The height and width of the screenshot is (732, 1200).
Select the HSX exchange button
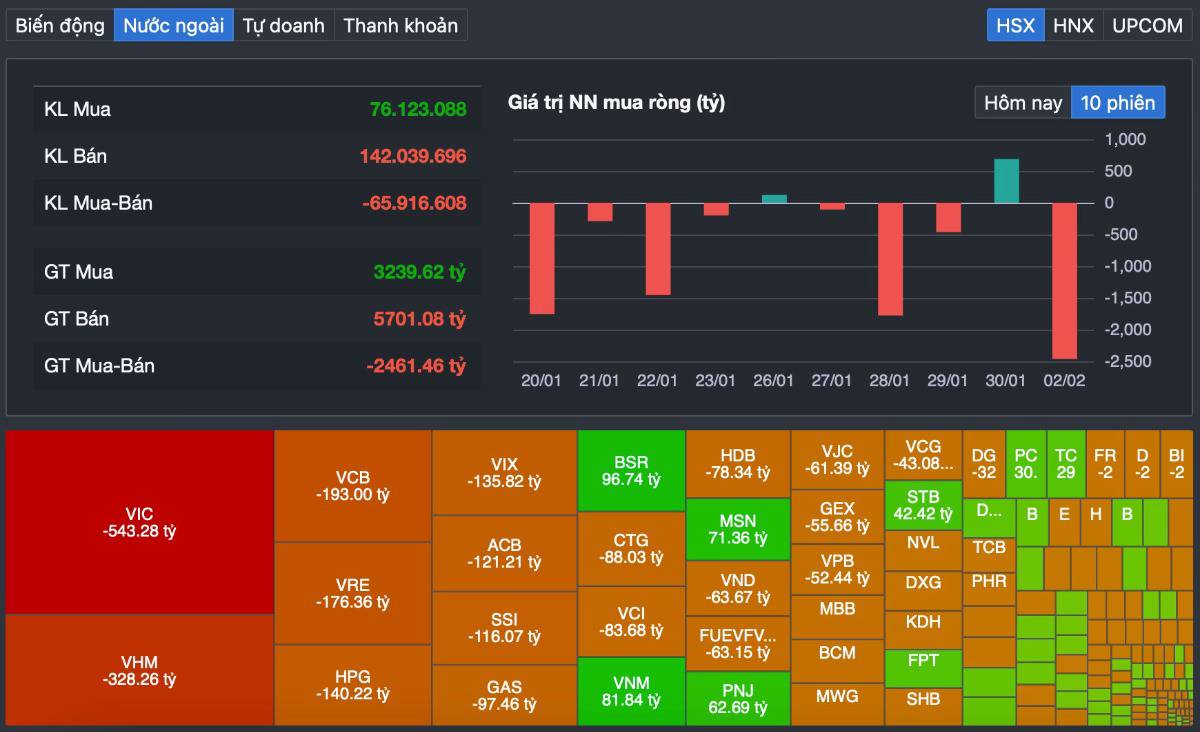pos(1016,25)
